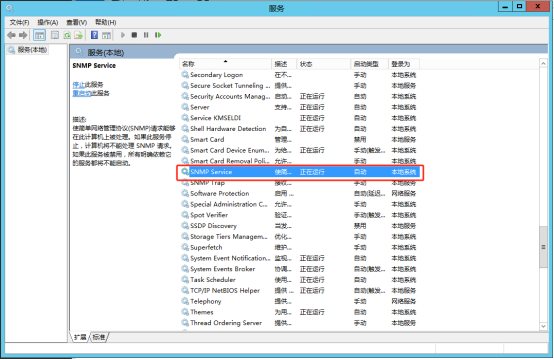Screen dimensions: 554x360
Task: Click the 网络服务 logon of Software Protection
Action: click(403, 193)
